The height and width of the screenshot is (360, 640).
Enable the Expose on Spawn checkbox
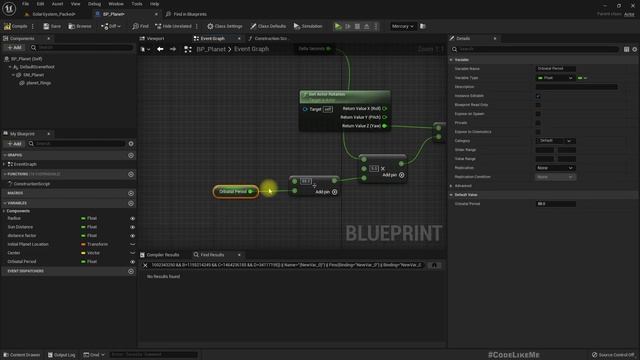coord(538,114)
